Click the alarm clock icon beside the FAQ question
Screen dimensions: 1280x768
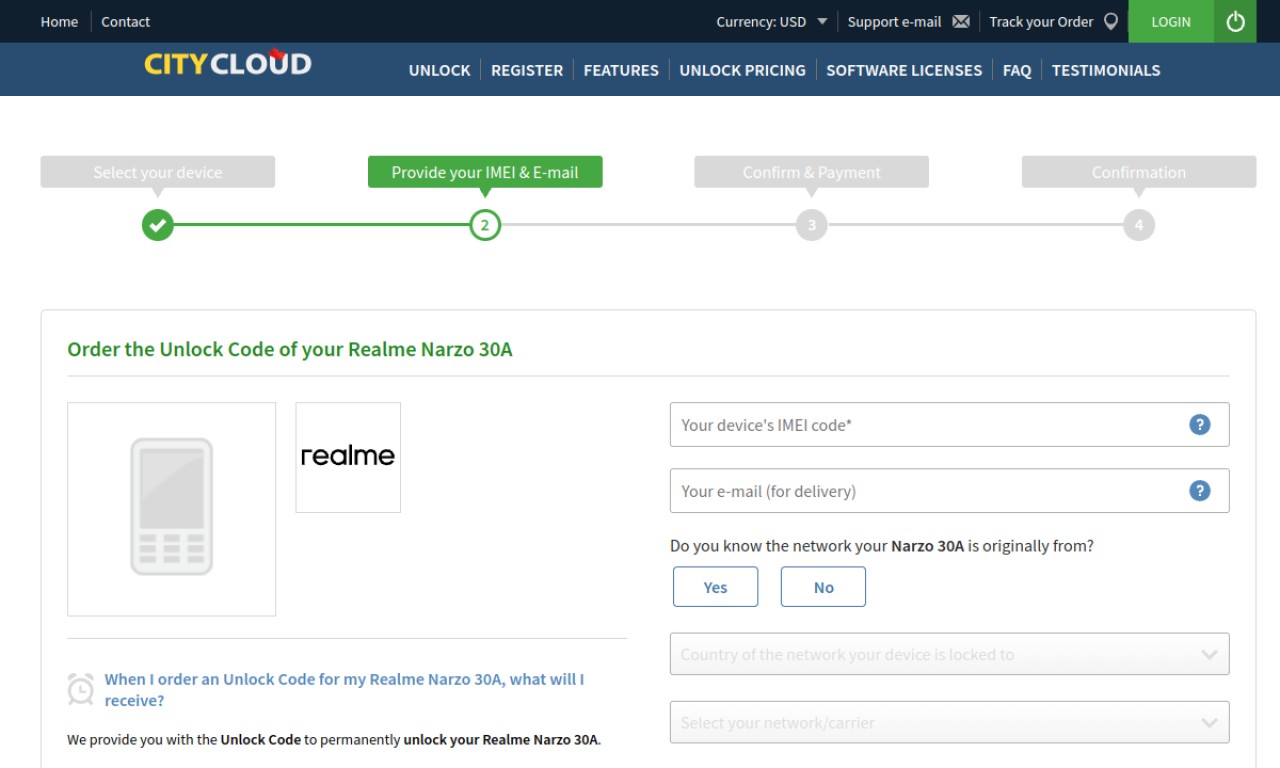(81, 689)
